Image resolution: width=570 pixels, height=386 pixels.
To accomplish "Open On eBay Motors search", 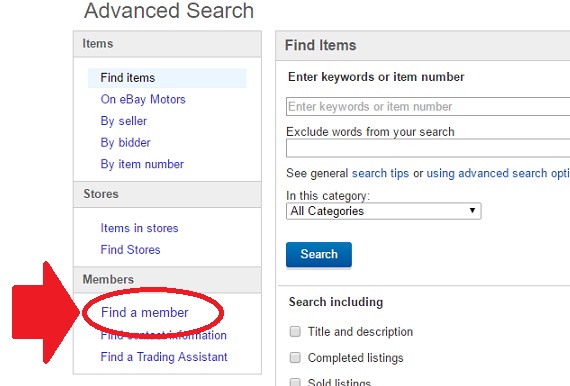I will click(x=143, y=99).
